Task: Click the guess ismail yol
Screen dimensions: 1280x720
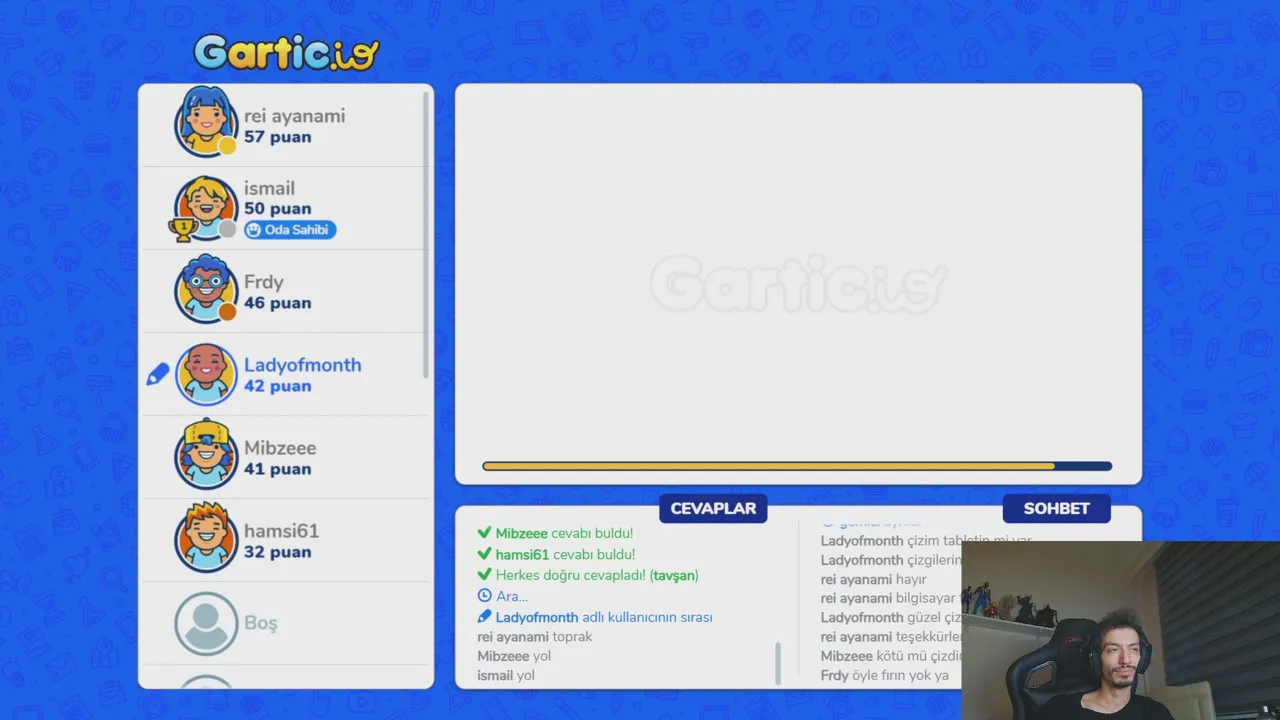Action: coord(506,675)
